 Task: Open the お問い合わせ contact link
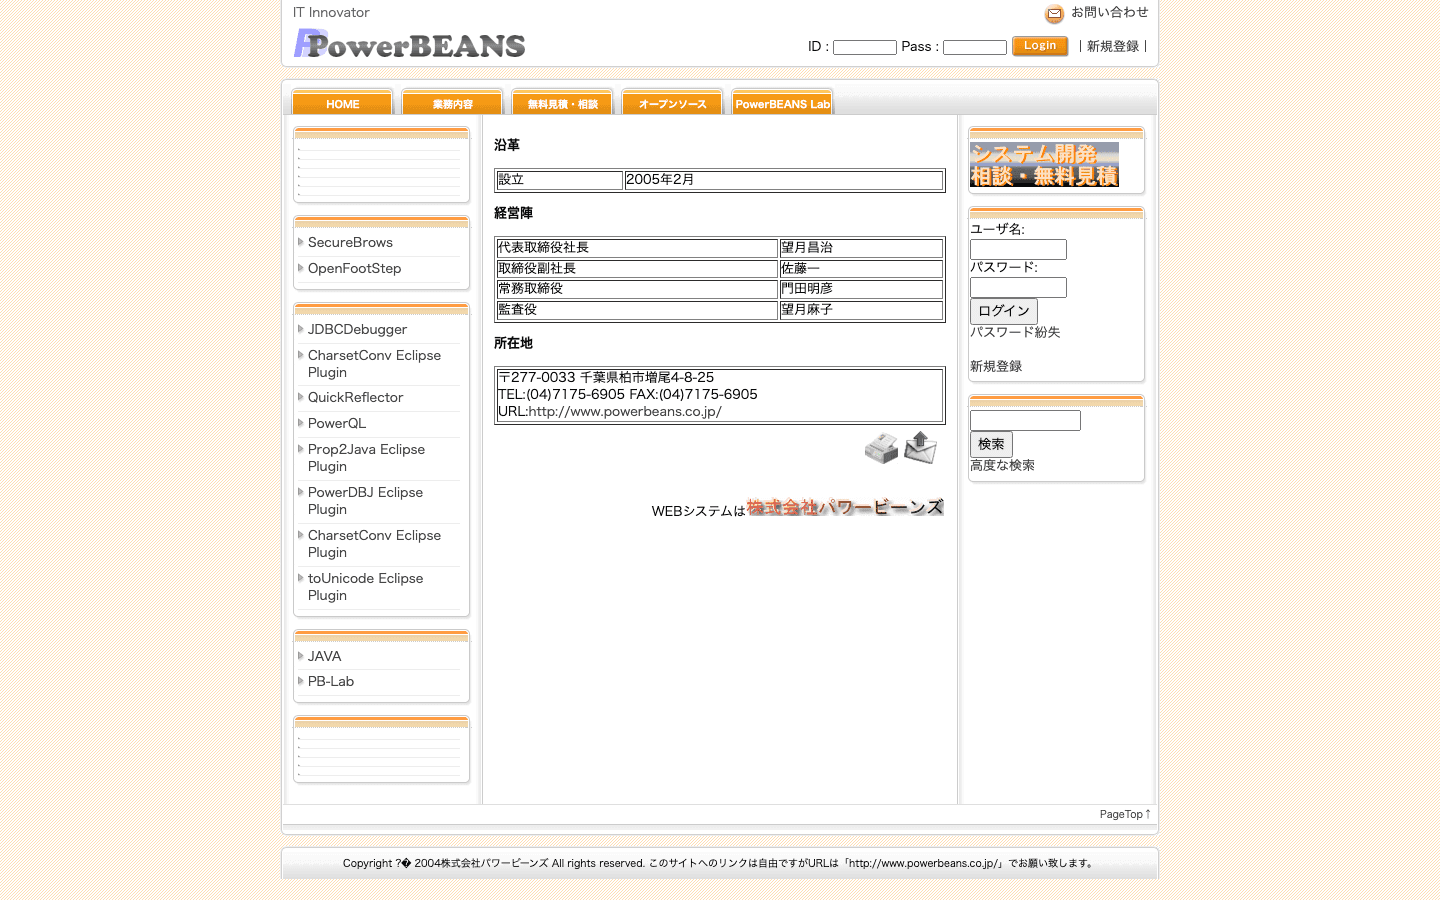pos(1110,12)
